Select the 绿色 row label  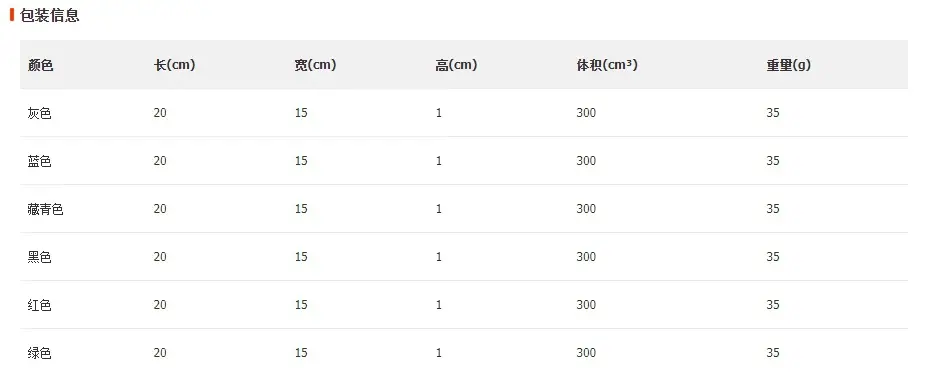click(40, 353)
